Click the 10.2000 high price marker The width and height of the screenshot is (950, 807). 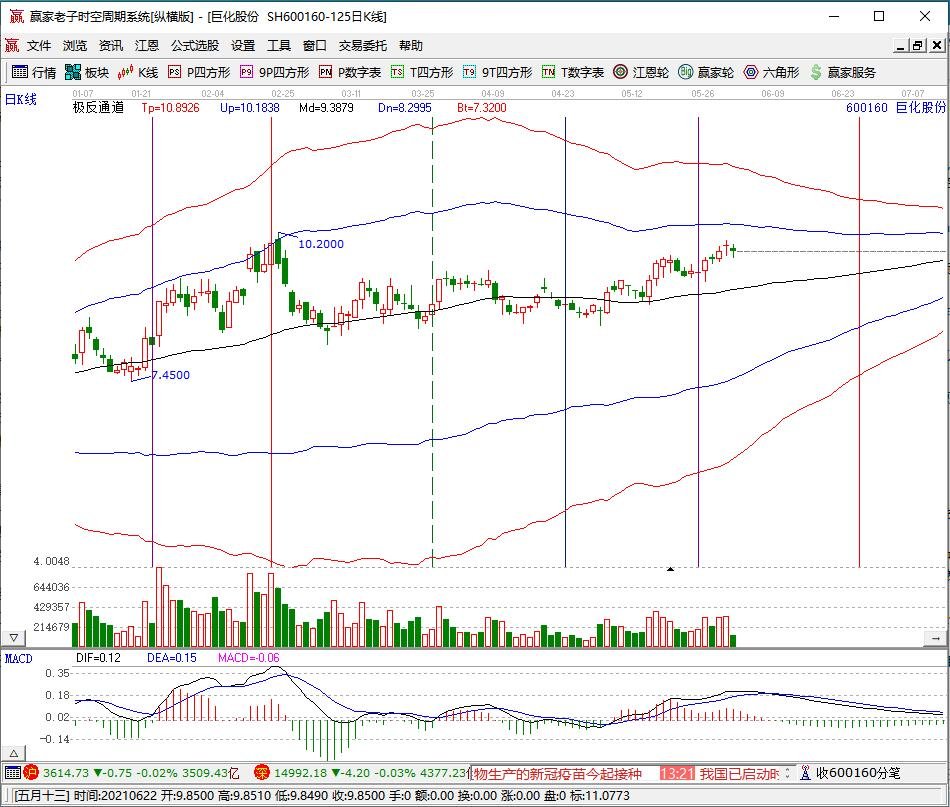[x=320, y=244]
